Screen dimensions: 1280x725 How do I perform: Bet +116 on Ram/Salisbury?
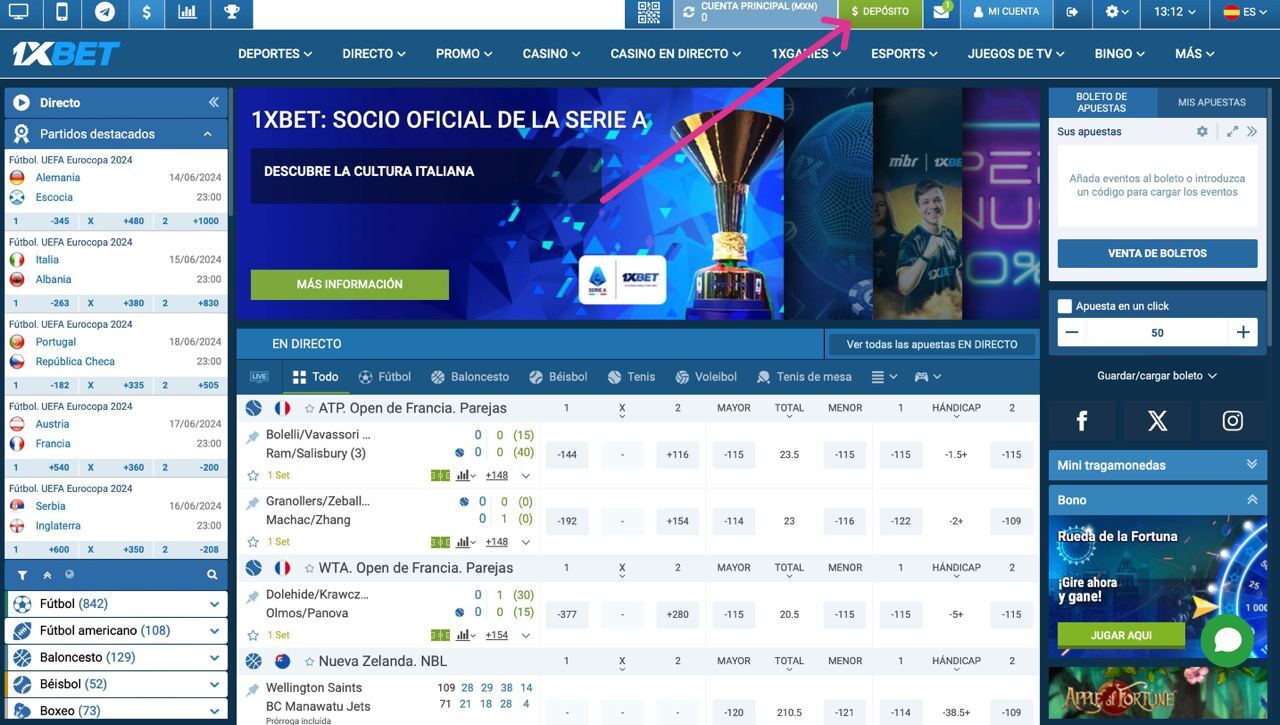[678, 455]
